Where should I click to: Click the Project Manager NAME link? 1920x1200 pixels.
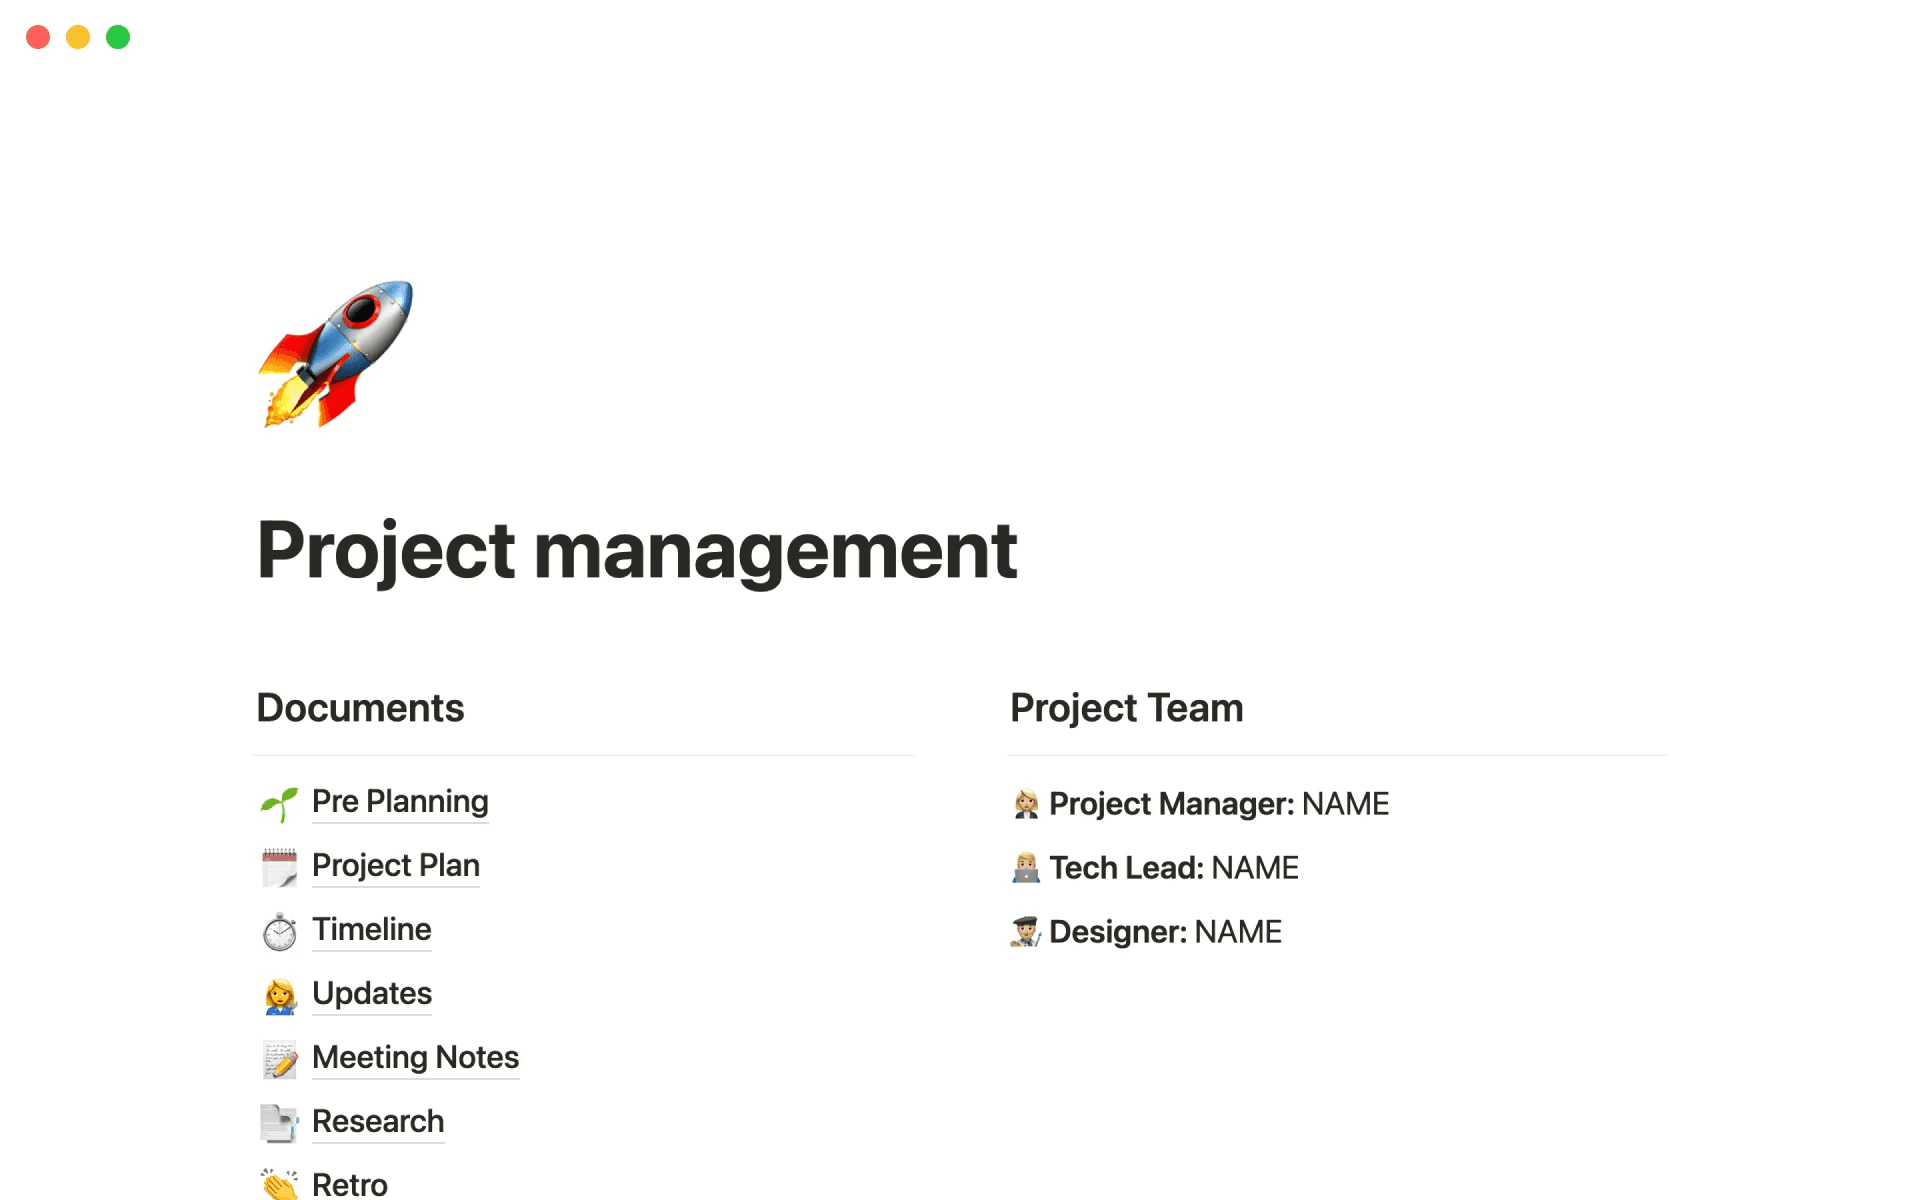pyautogui.click(x=1346, y=803)
